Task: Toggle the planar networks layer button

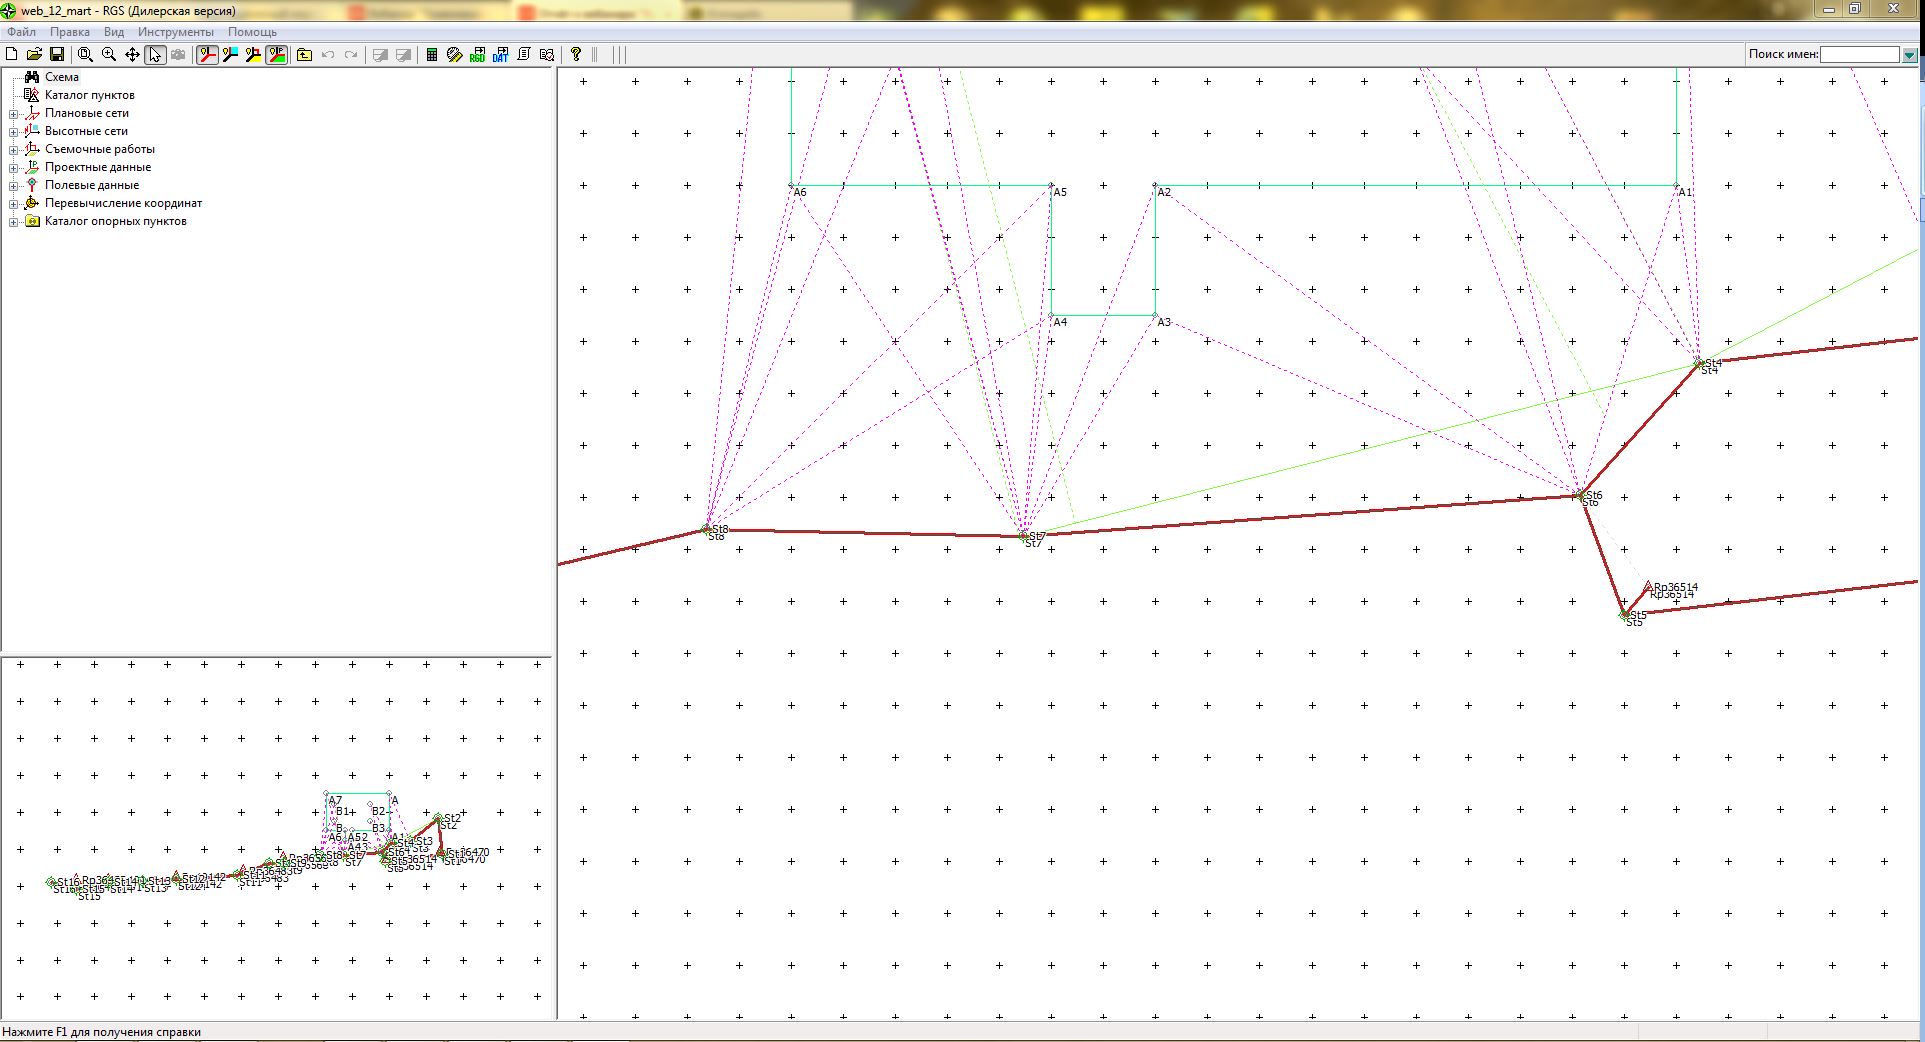Action: pyautogui.click(x=207, y=55)
